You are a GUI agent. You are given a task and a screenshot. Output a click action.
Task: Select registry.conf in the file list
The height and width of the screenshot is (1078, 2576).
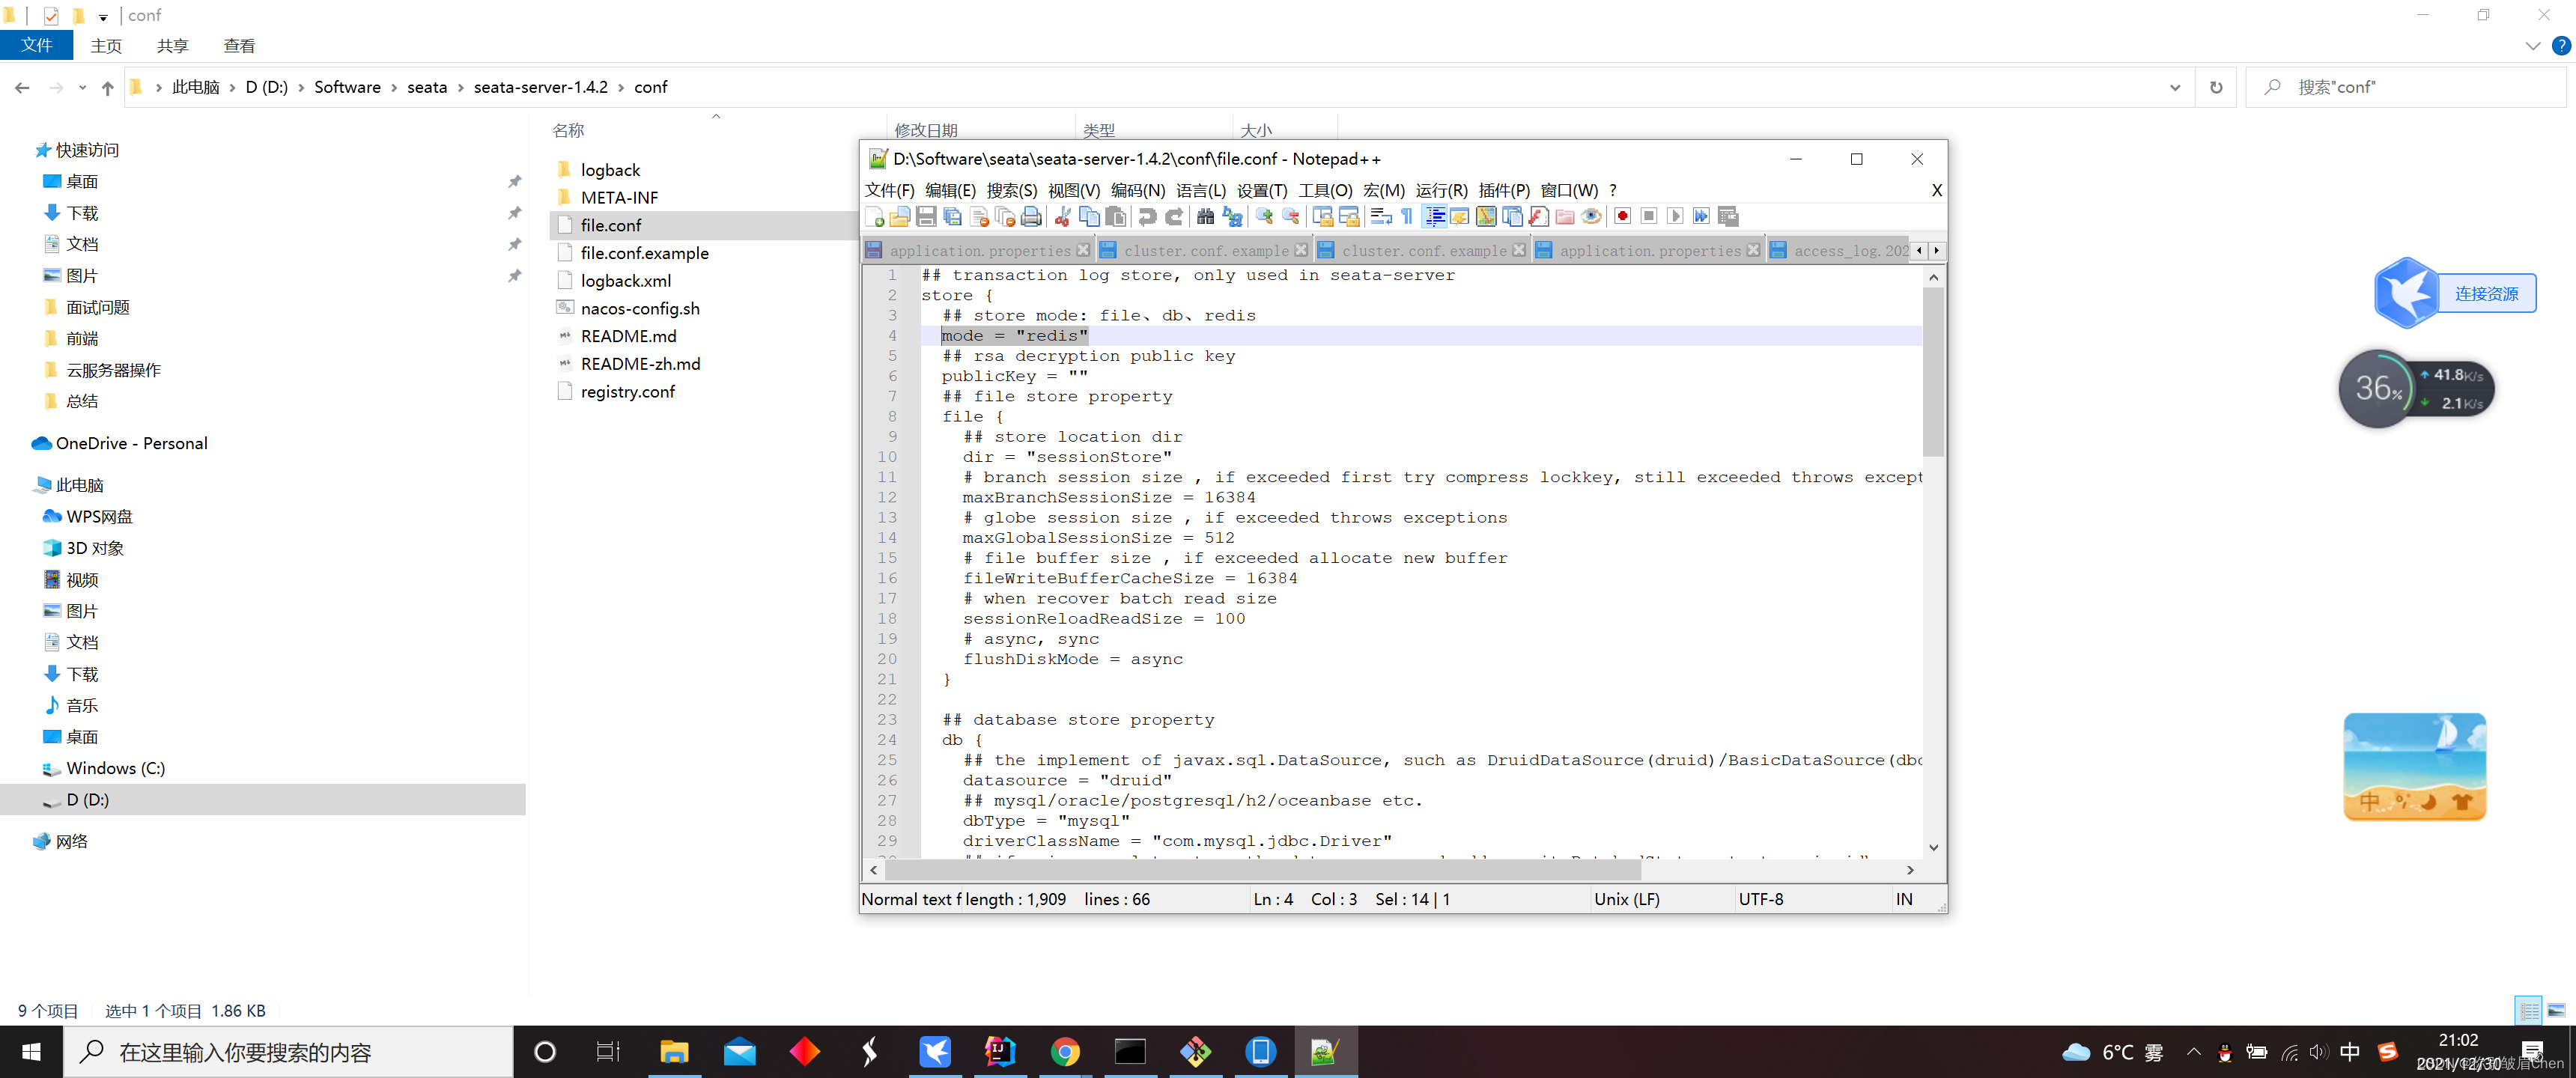(x=627, y=392)
